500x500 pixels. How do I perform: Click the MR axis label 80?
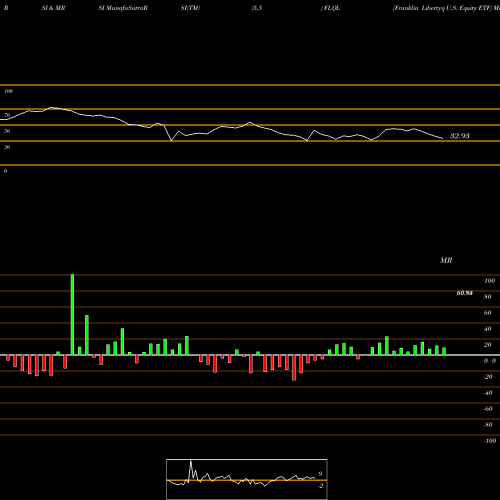pos(488,297)
